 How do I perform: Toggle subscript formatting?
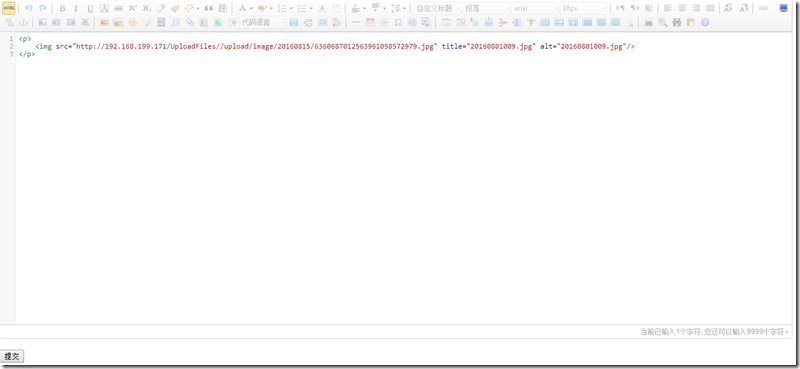146,8
